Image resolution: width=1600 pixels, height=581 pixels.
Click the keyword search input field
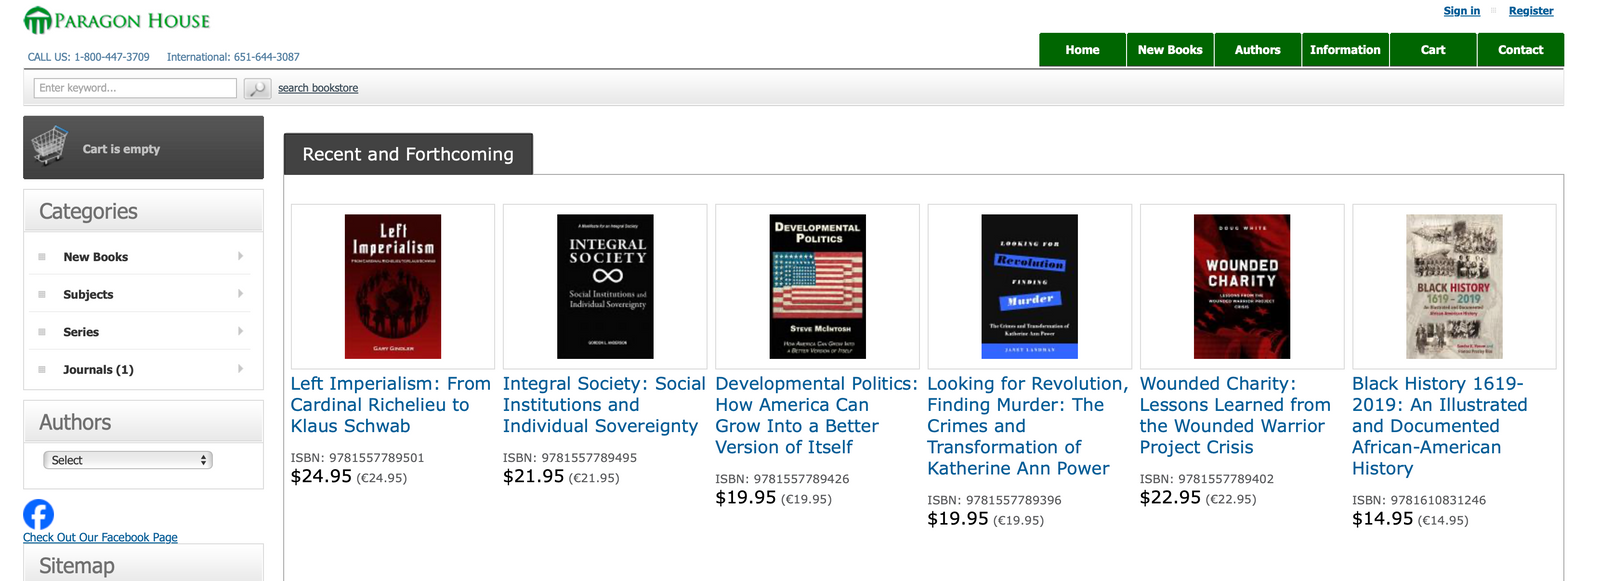click(x=134, y=88)
